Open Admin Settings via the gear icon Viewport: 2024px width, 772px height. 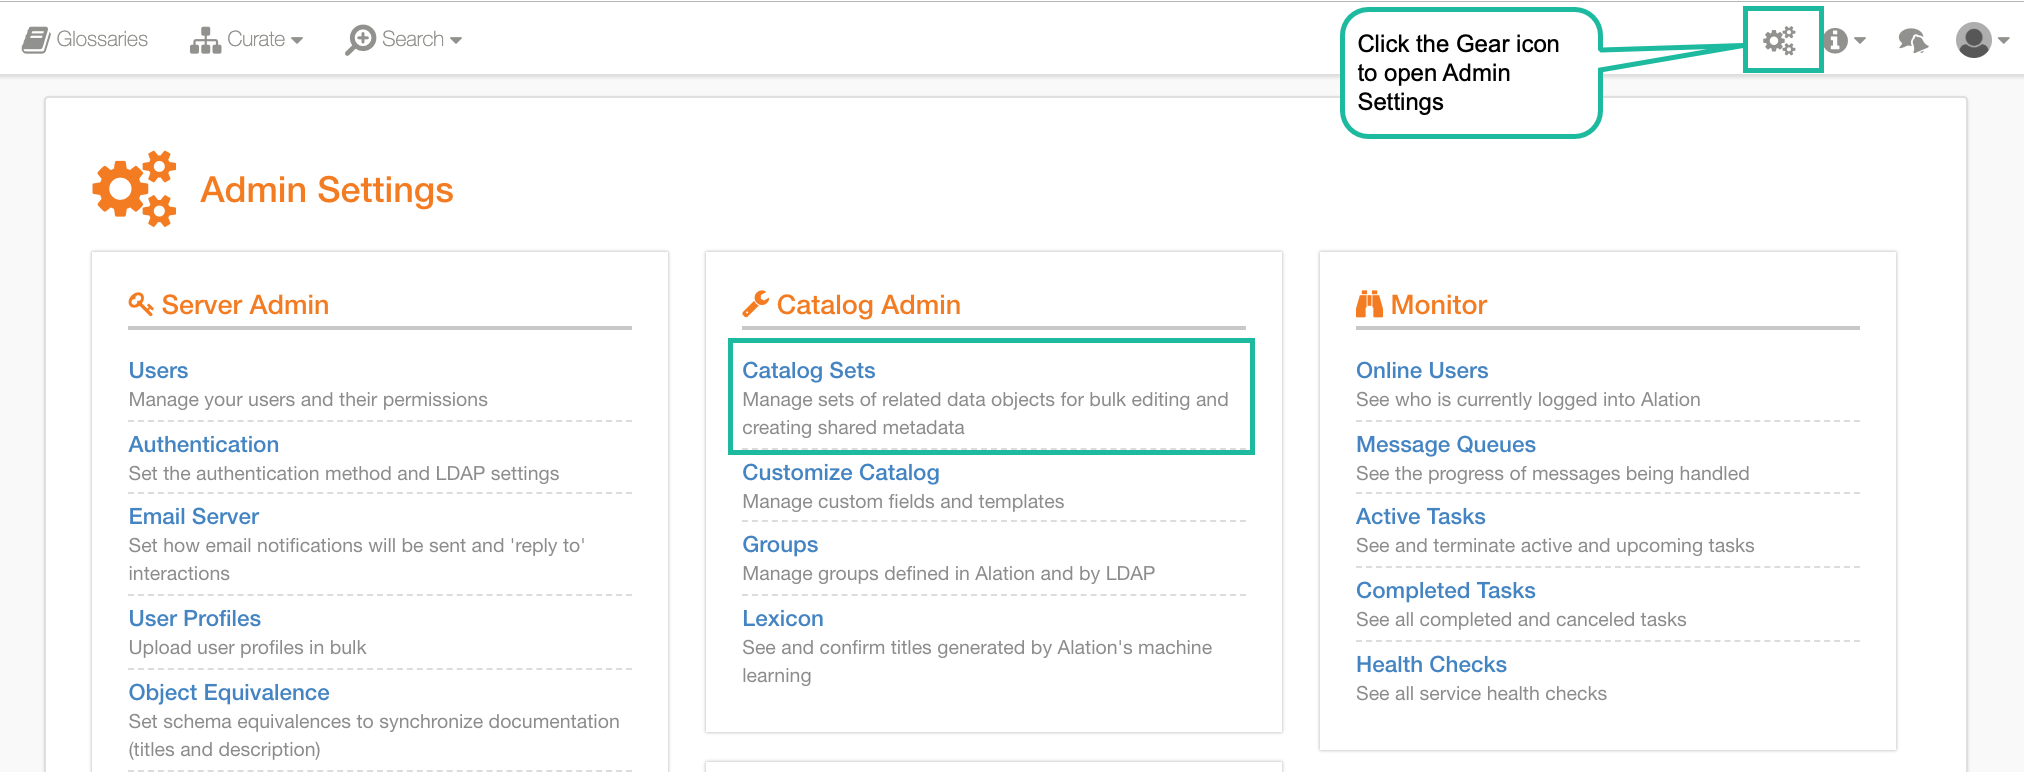coord(1779,40)
